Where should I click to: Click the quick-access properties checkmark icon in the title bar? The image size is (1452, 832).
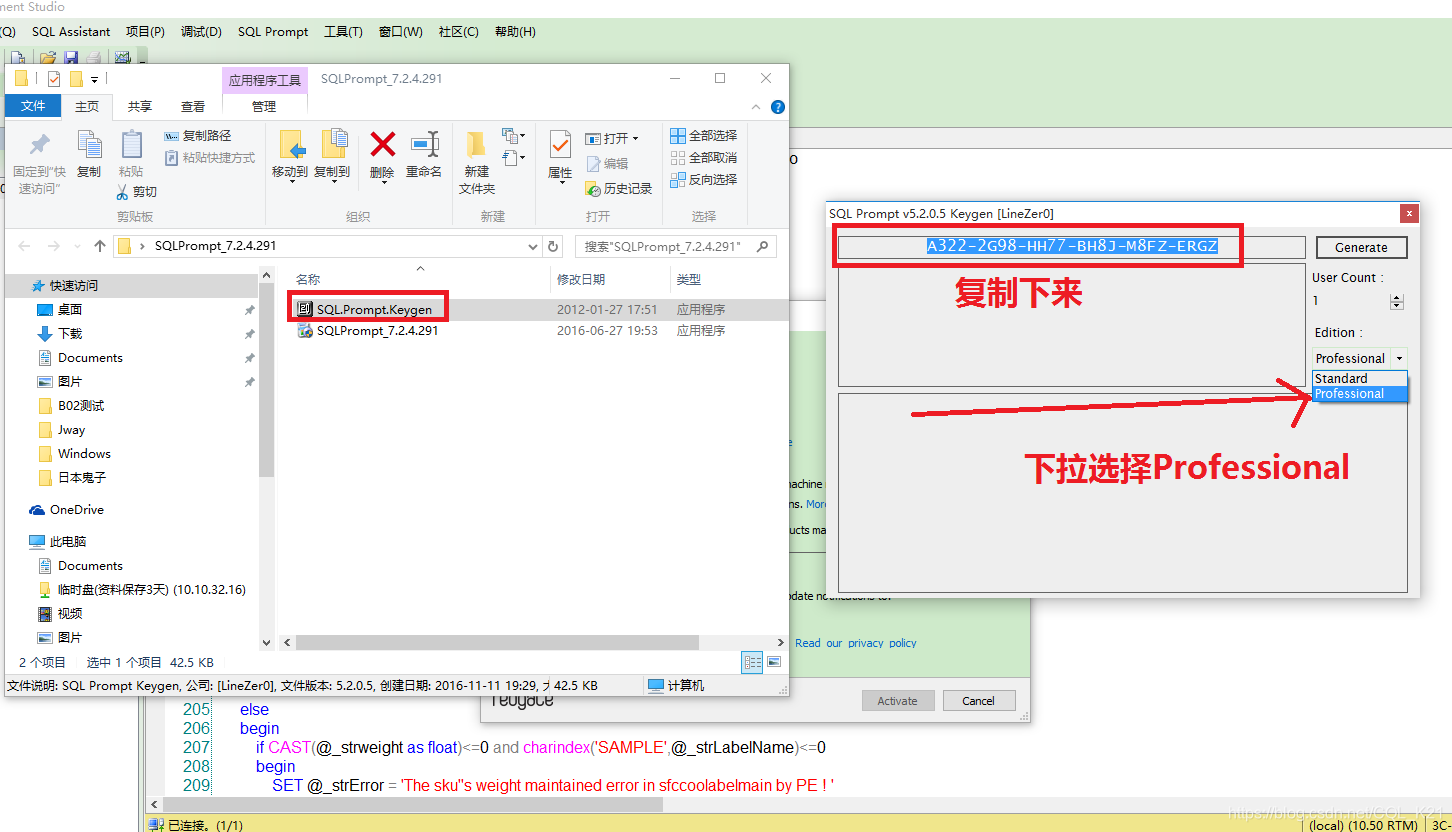[x=54, y=79]
